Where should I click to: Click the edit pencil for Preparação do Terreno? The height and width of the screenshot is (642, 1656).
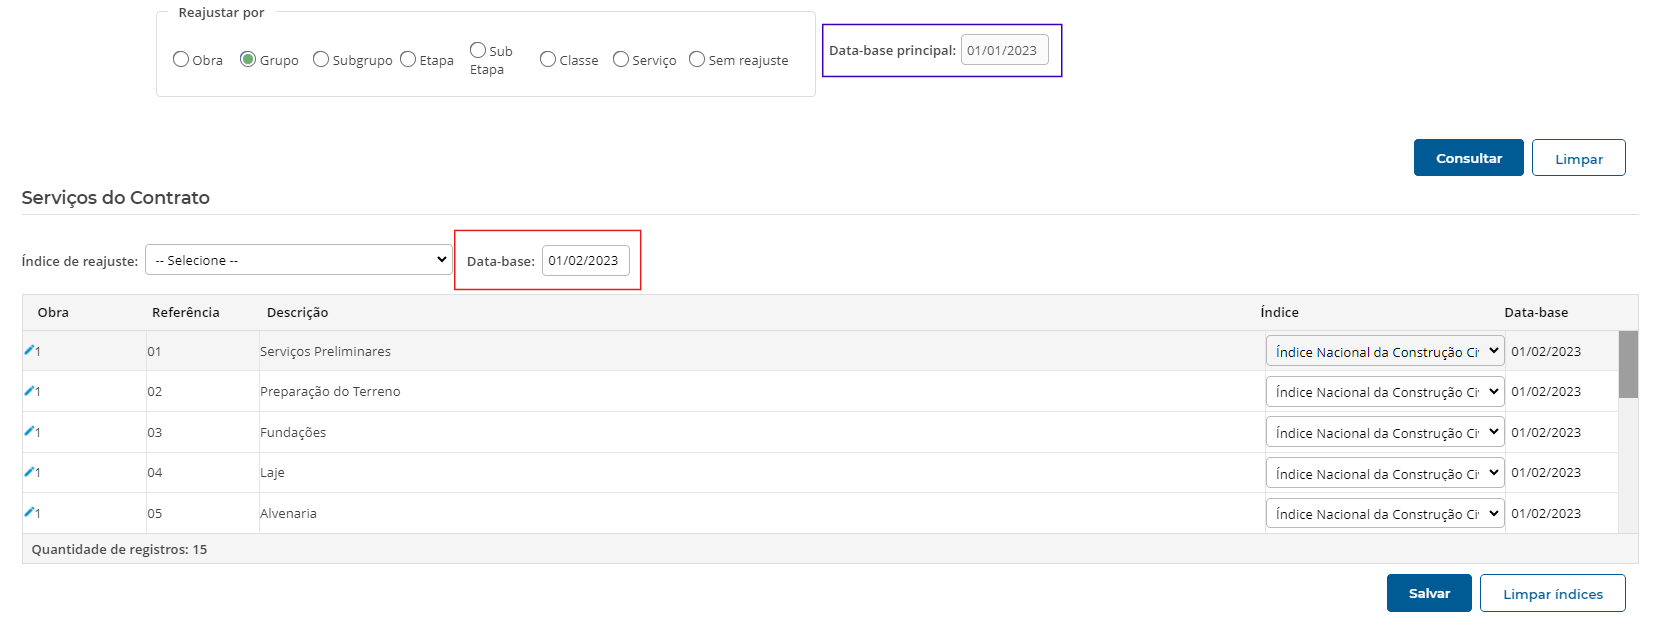(30, 391)
